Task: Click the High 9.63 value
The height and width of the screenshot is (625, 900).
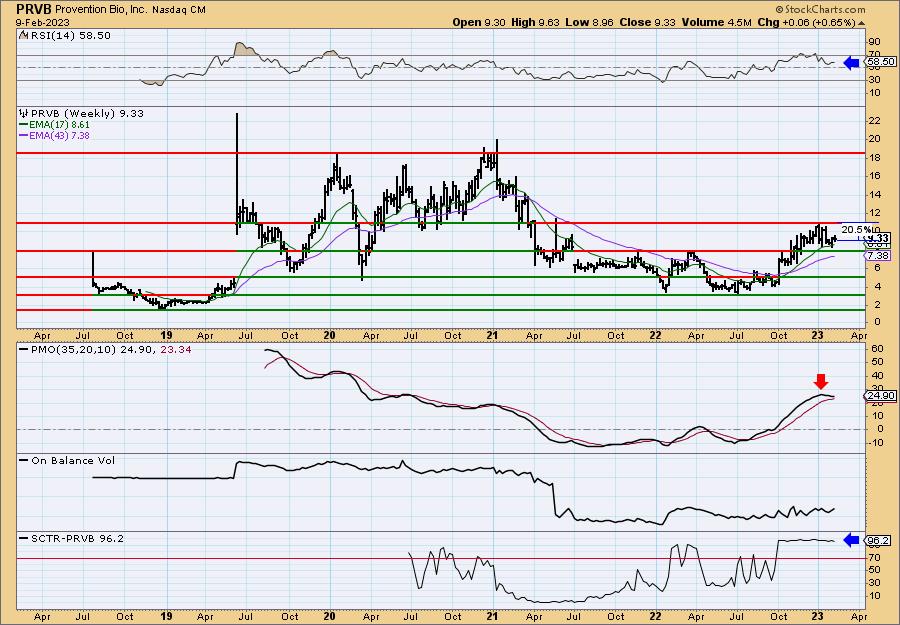Action: [x=536, y=22]
